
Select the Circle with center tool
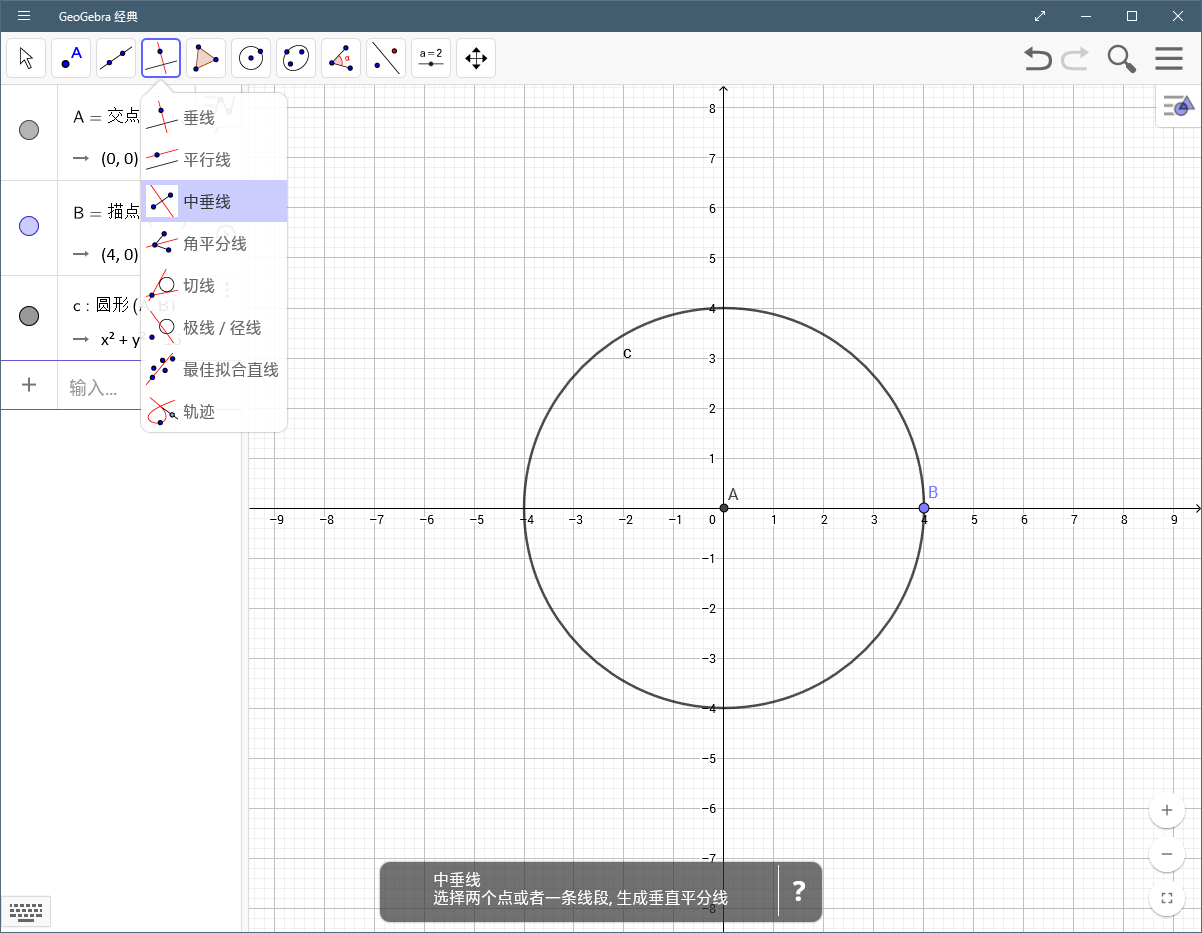(x=251, y=58)
